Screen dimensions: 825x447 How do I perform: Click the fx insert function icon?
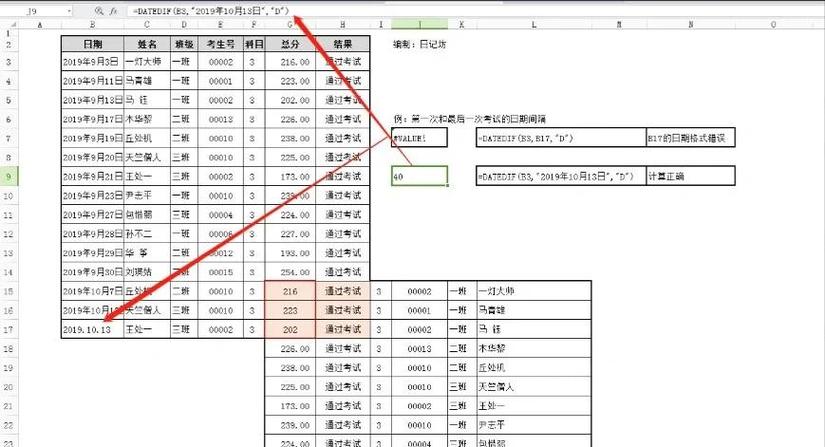click(x=114, y=10)
